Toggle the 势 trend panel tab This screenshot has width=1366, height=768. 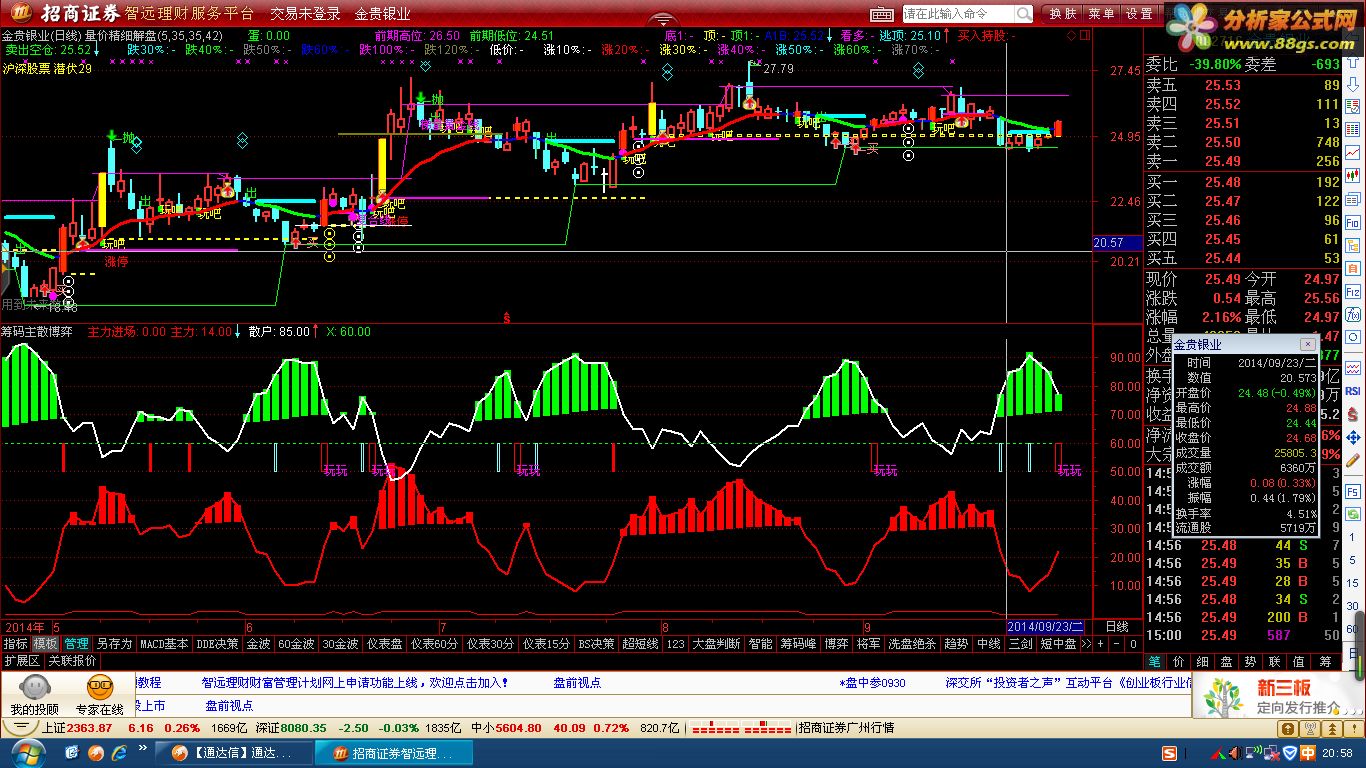(1251, 661)
